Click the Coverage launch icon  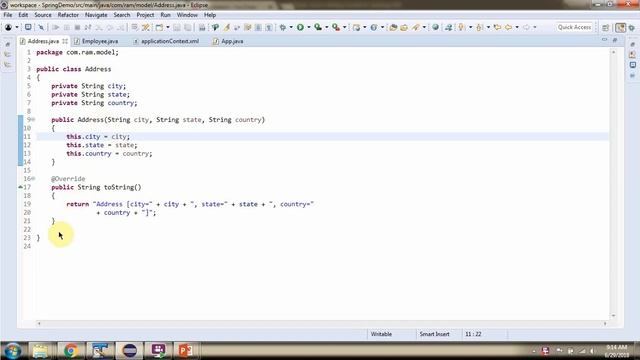coord(318,27)
